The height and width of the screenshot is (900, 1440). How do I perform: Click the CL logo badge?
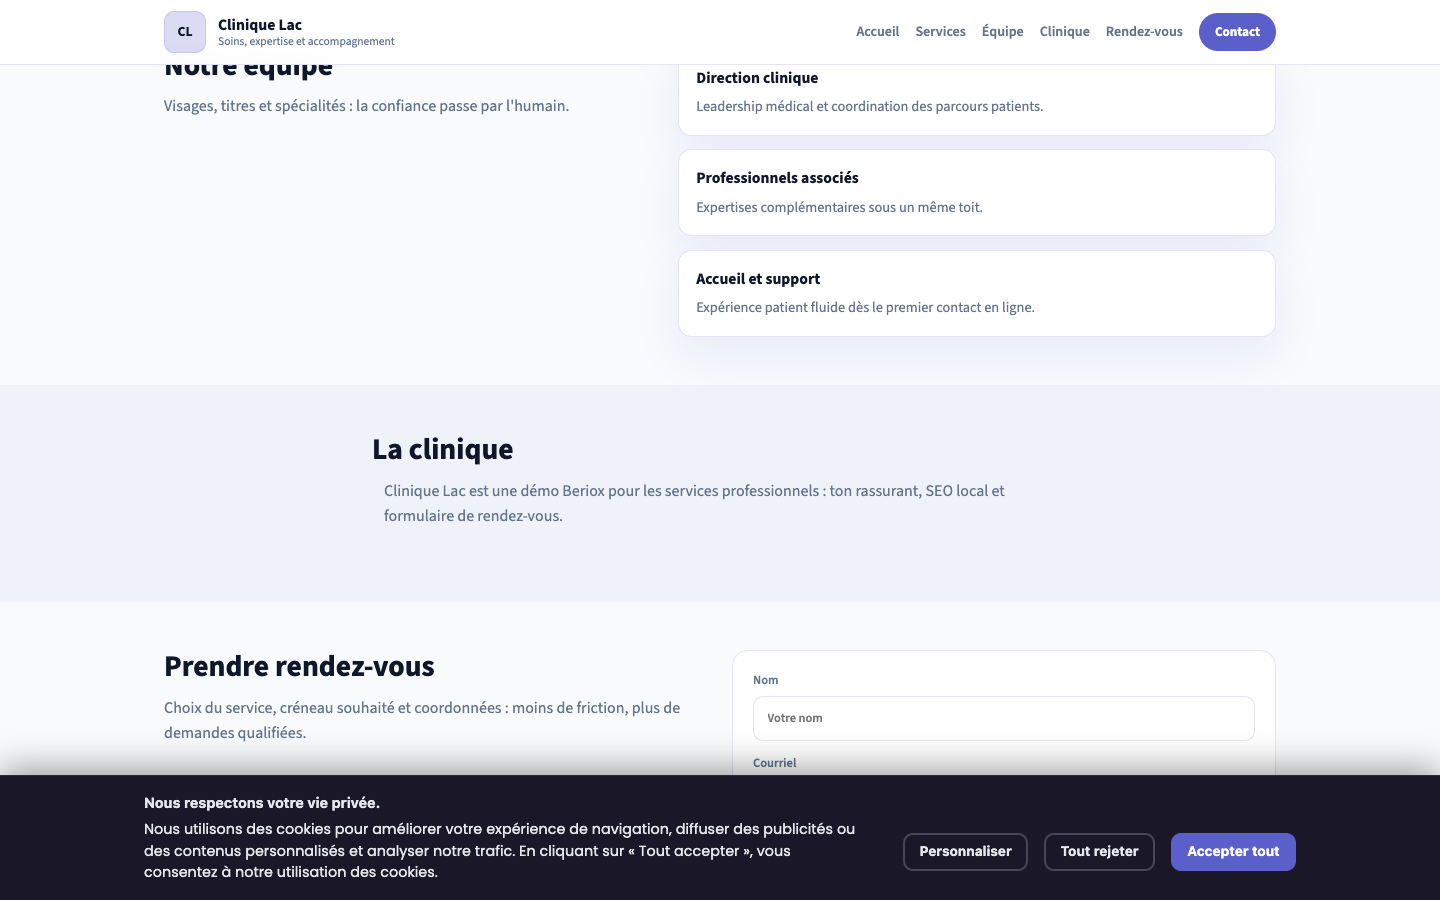(x=185, y=32)
